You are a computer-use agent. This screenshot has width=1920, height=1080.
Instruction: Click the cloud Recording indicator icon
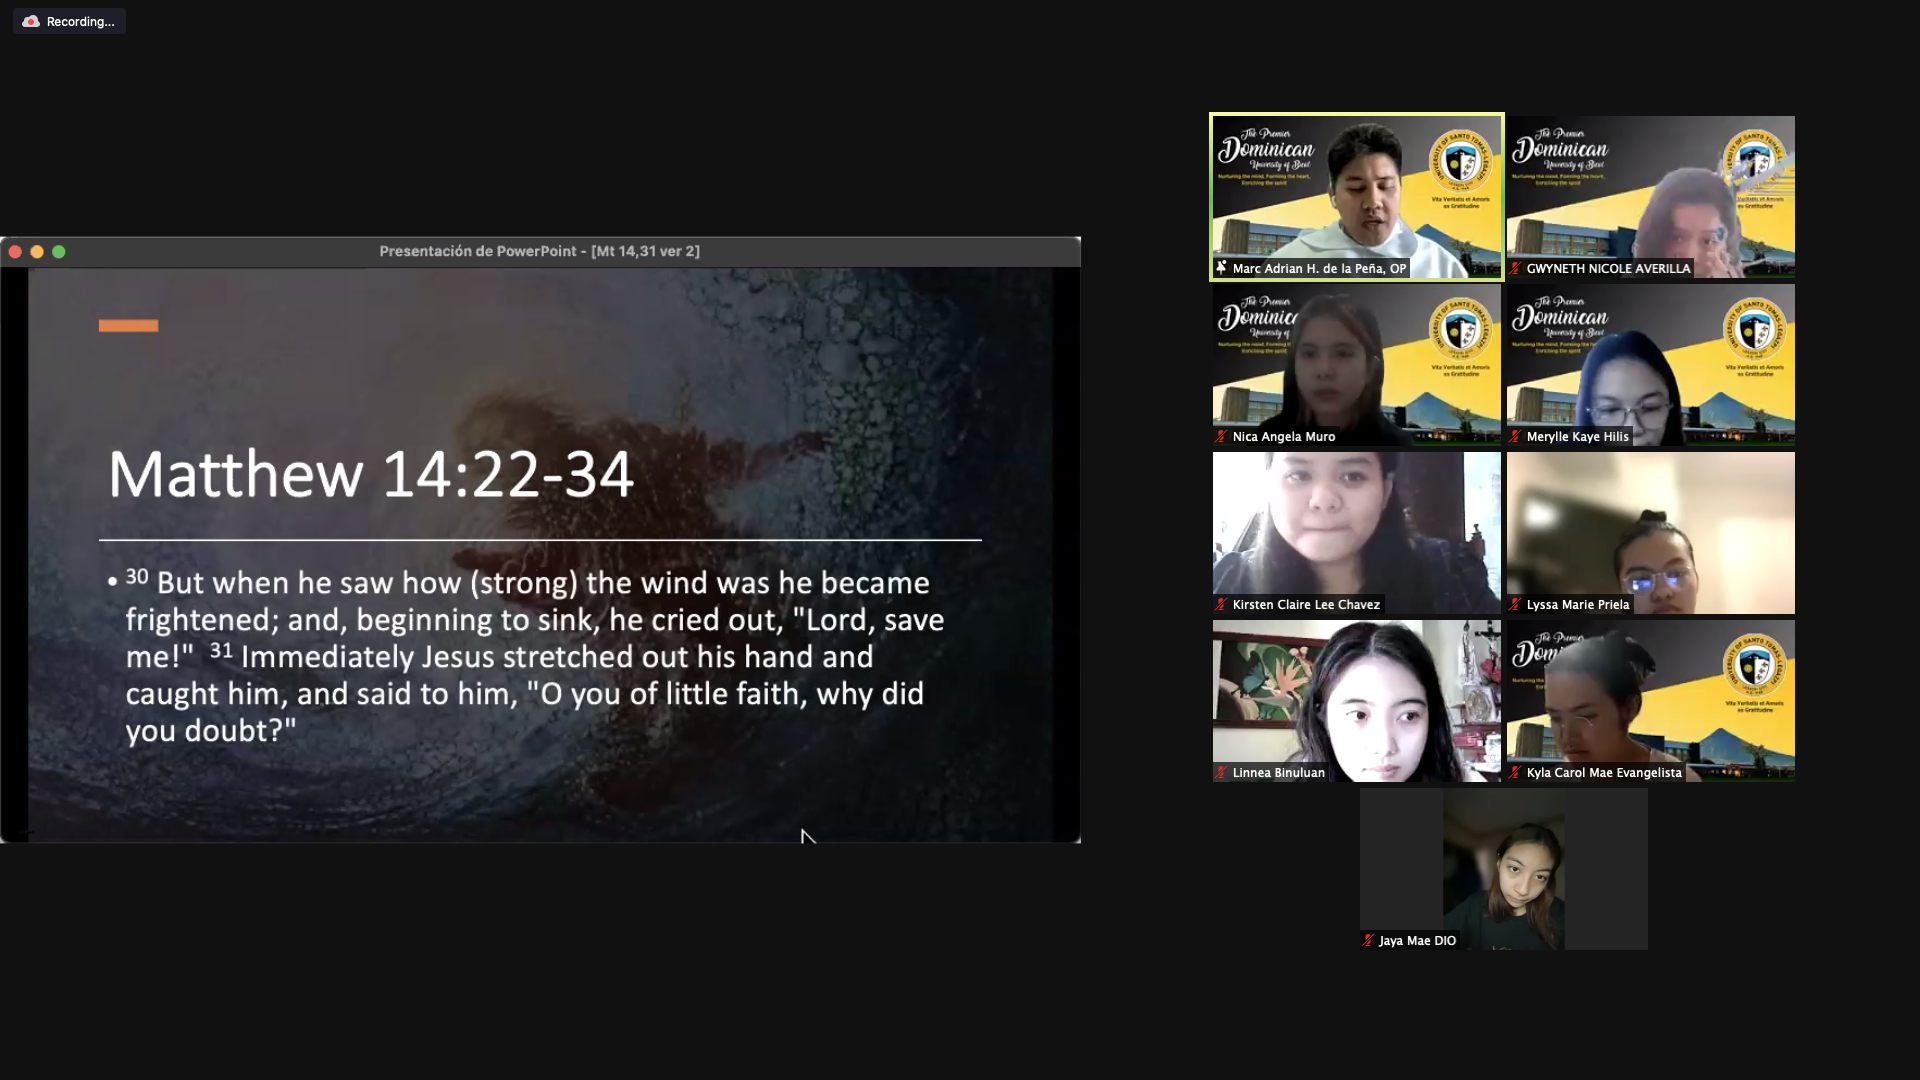[31, 21]
